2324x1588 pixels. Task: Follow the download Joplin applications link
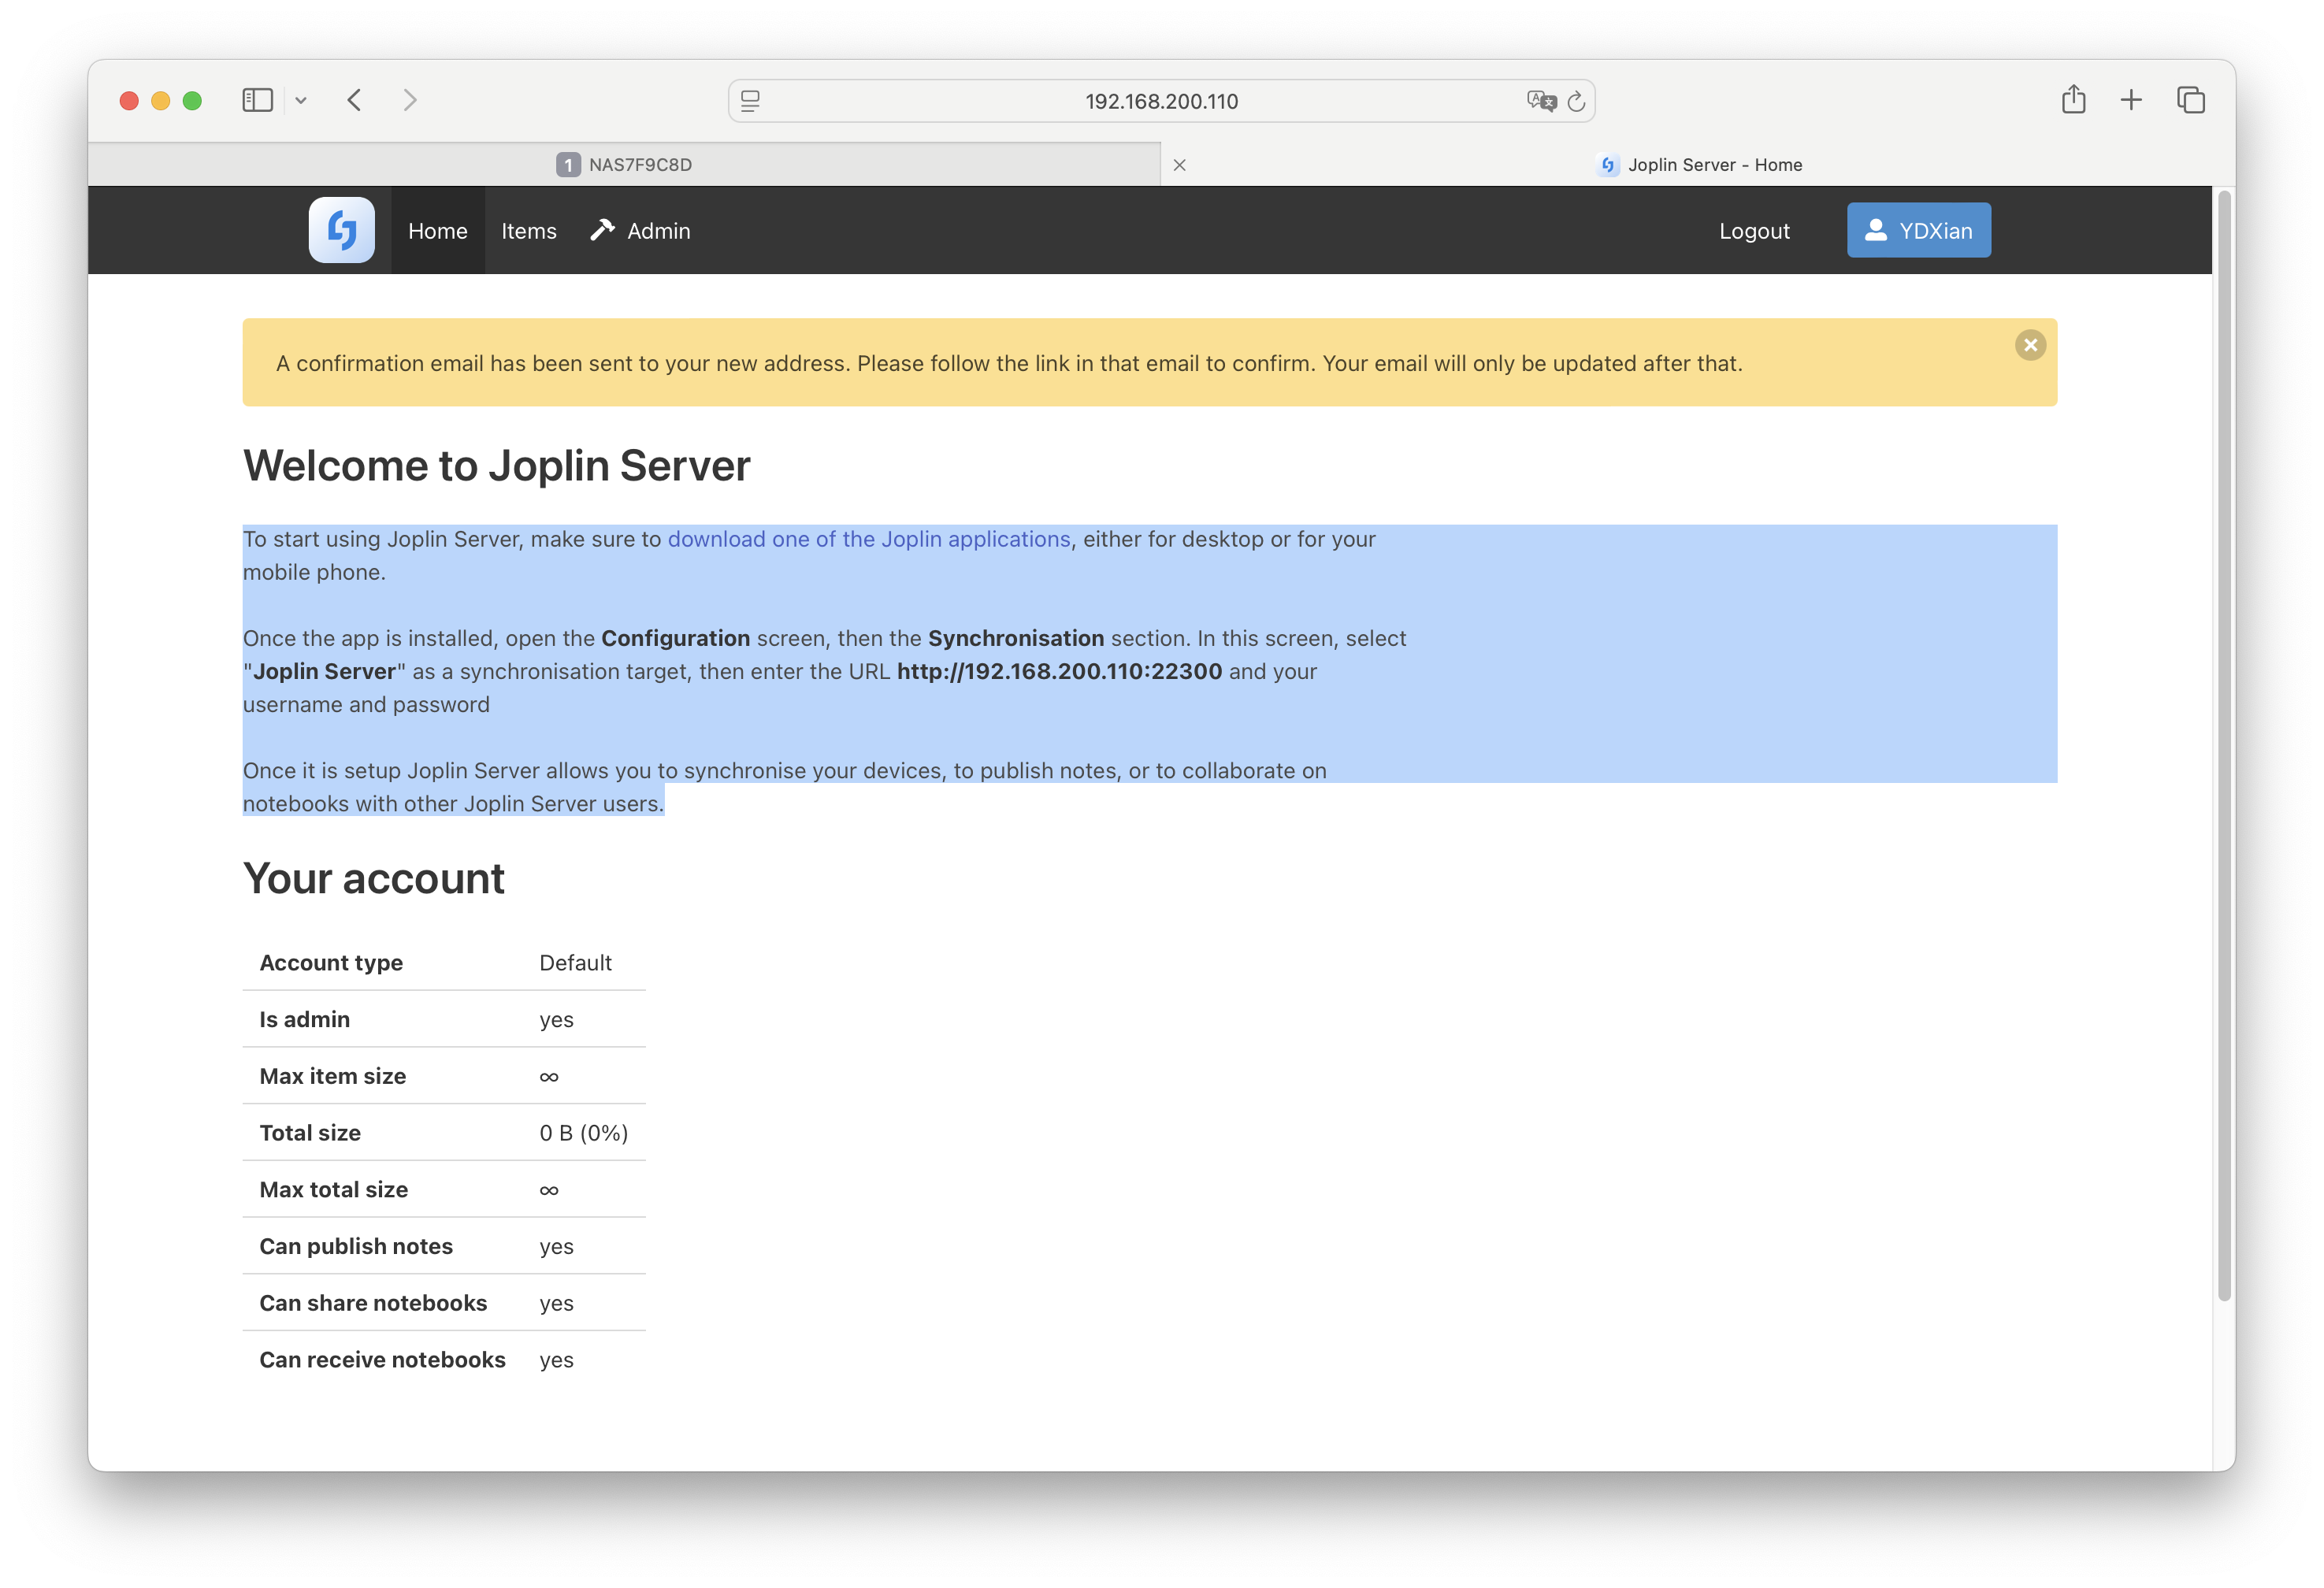(868, 539)
